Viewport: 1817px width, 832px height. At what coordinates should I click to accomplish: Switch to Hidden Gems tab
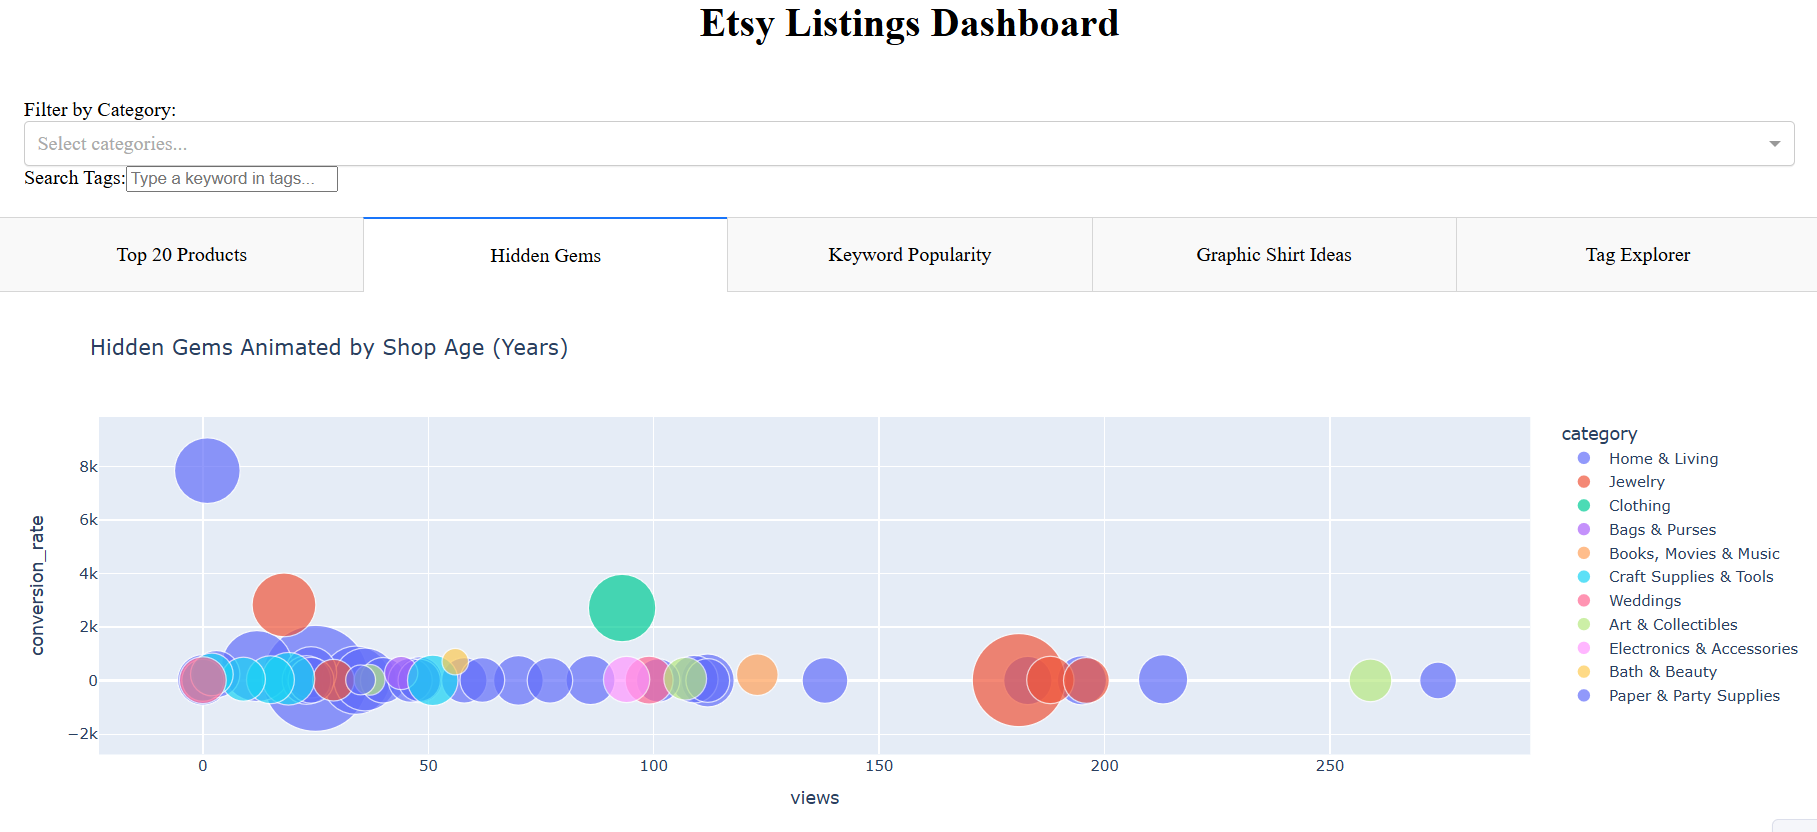click(545, 255)
